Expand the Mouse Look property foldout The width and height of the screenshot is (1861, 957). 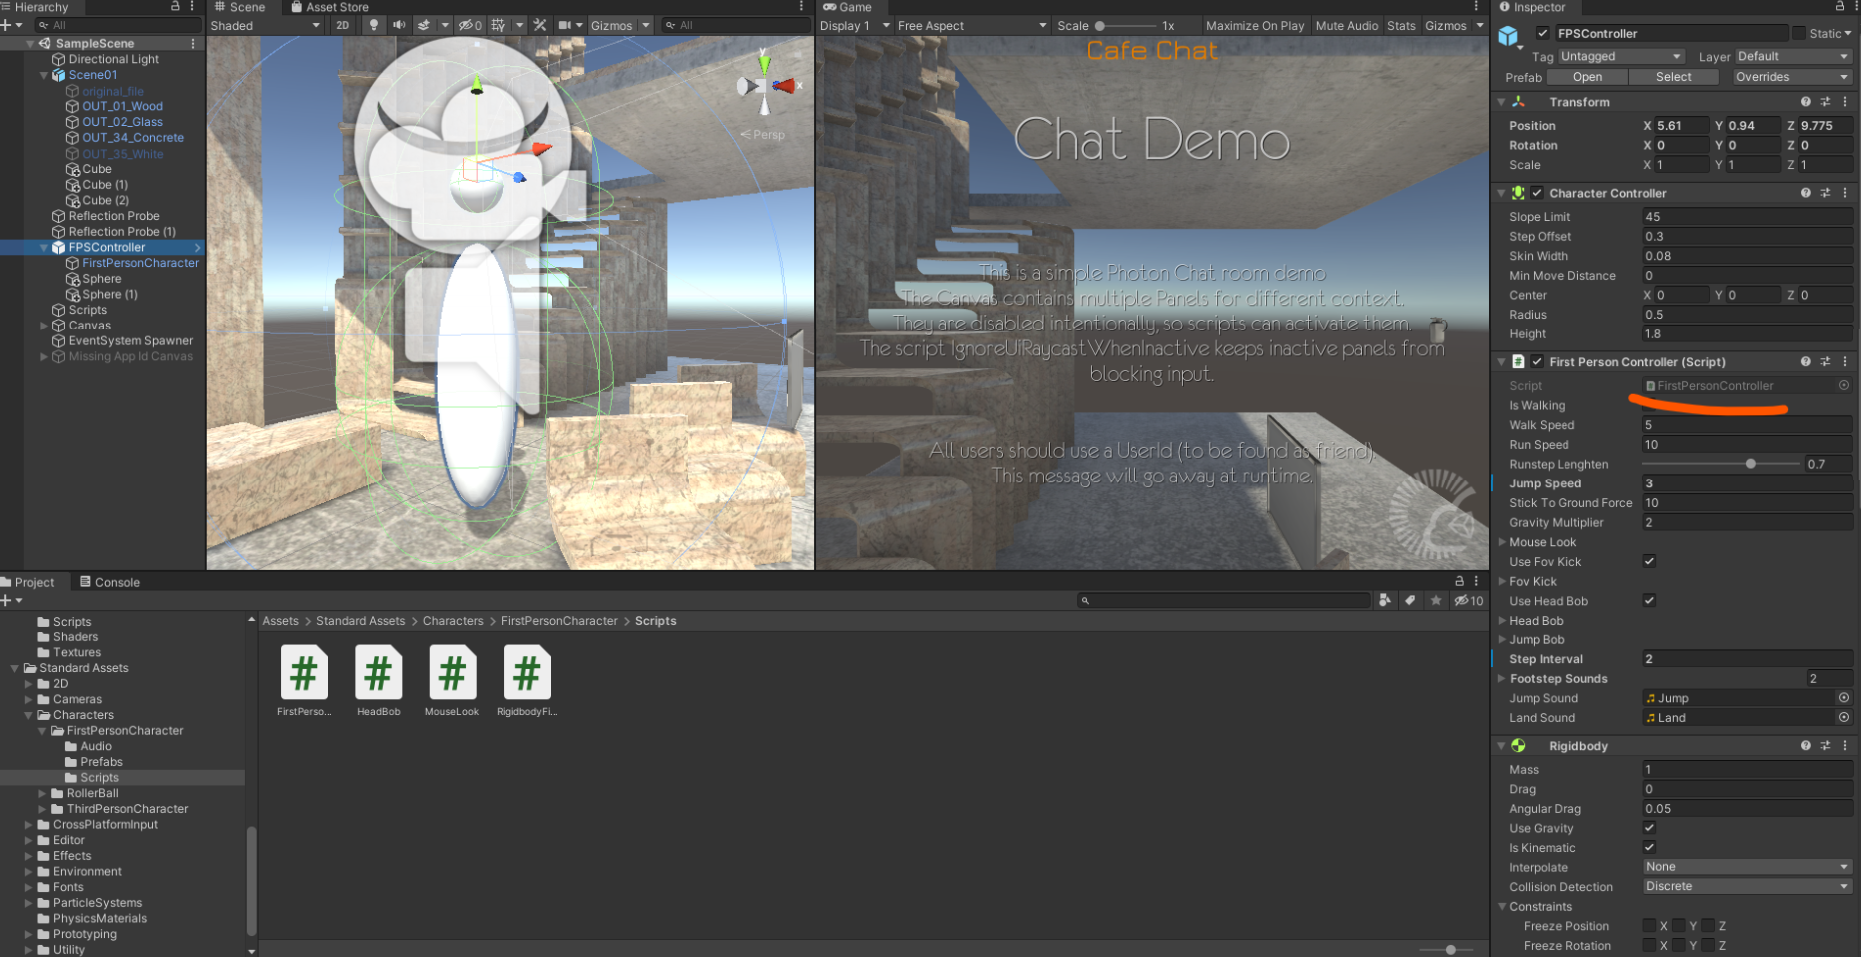click(x=1502, y=542)
